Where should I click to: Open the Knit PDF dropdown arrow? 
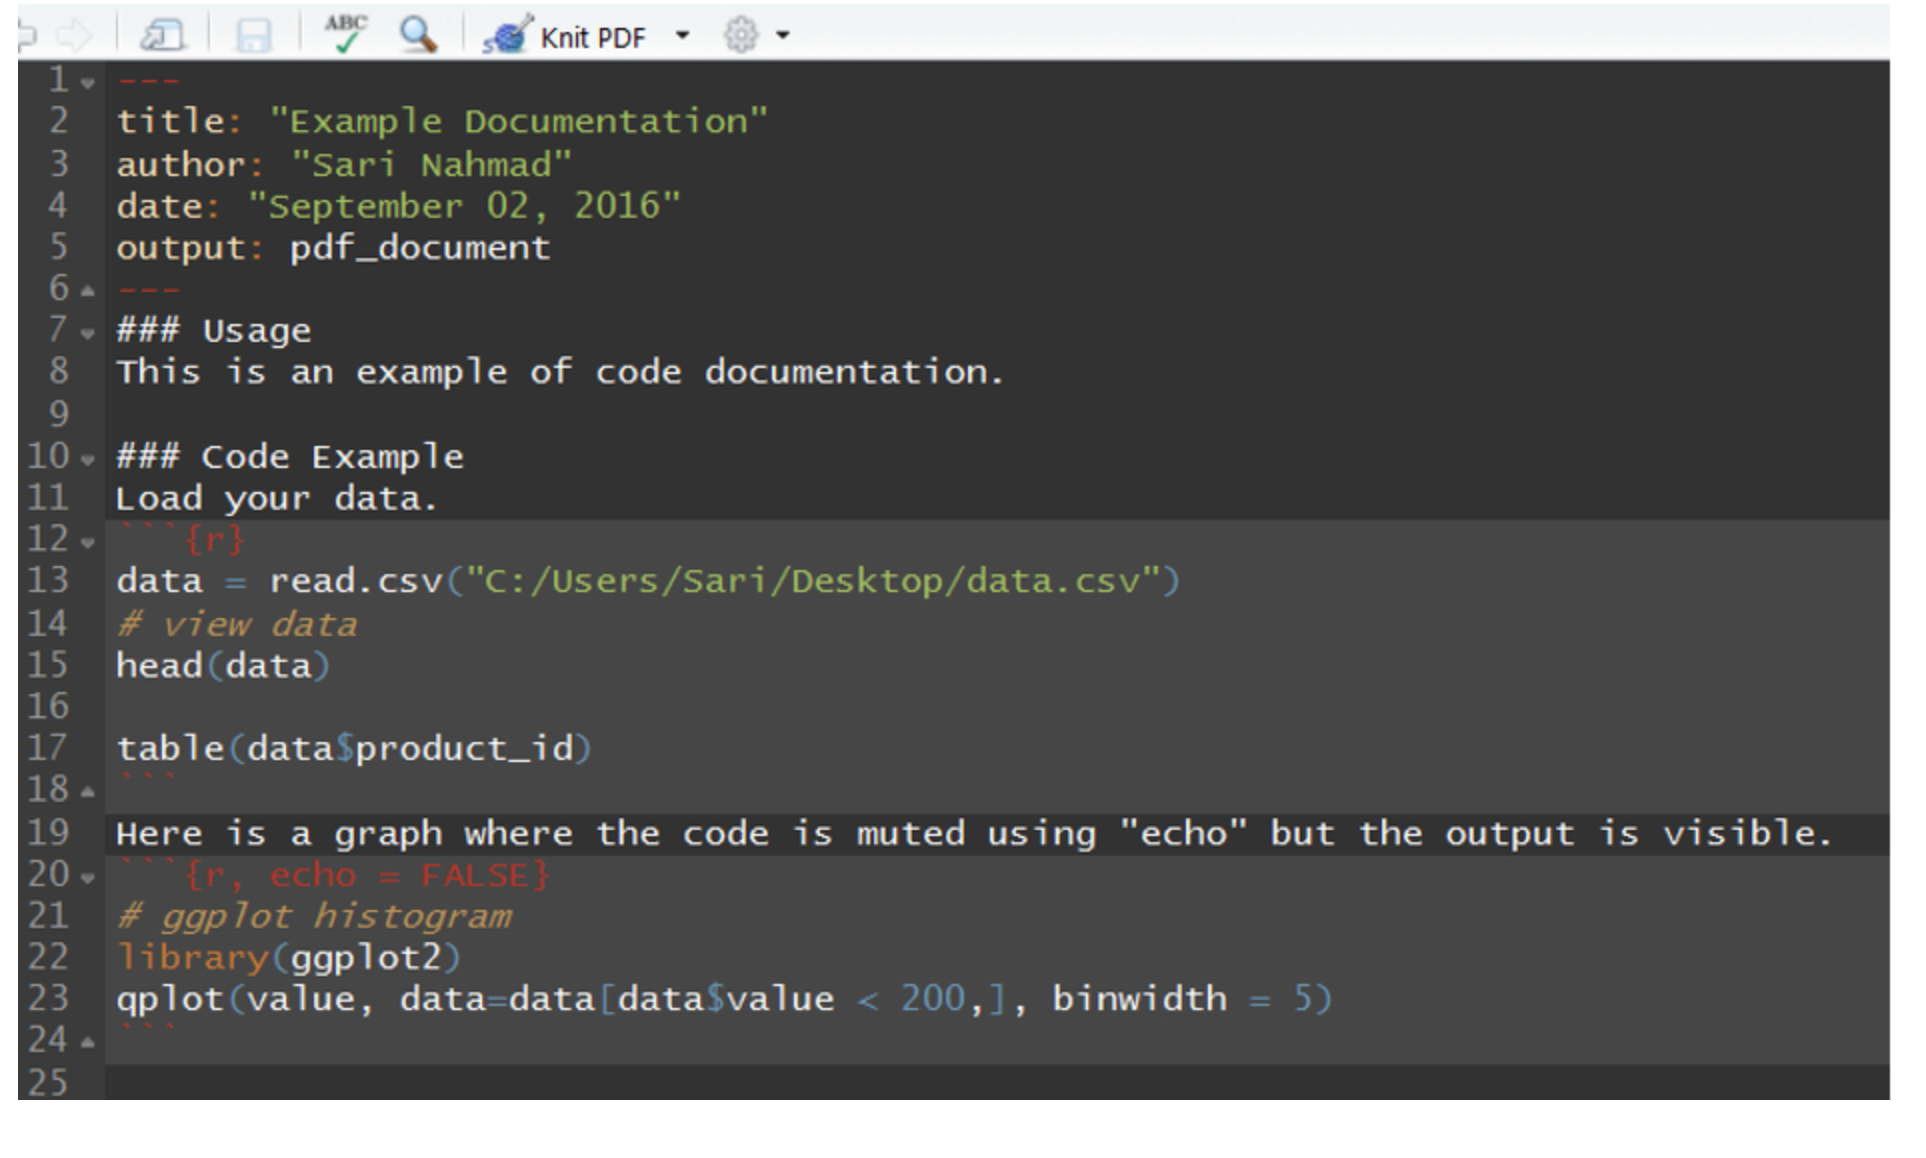click(x=683, y=35)
